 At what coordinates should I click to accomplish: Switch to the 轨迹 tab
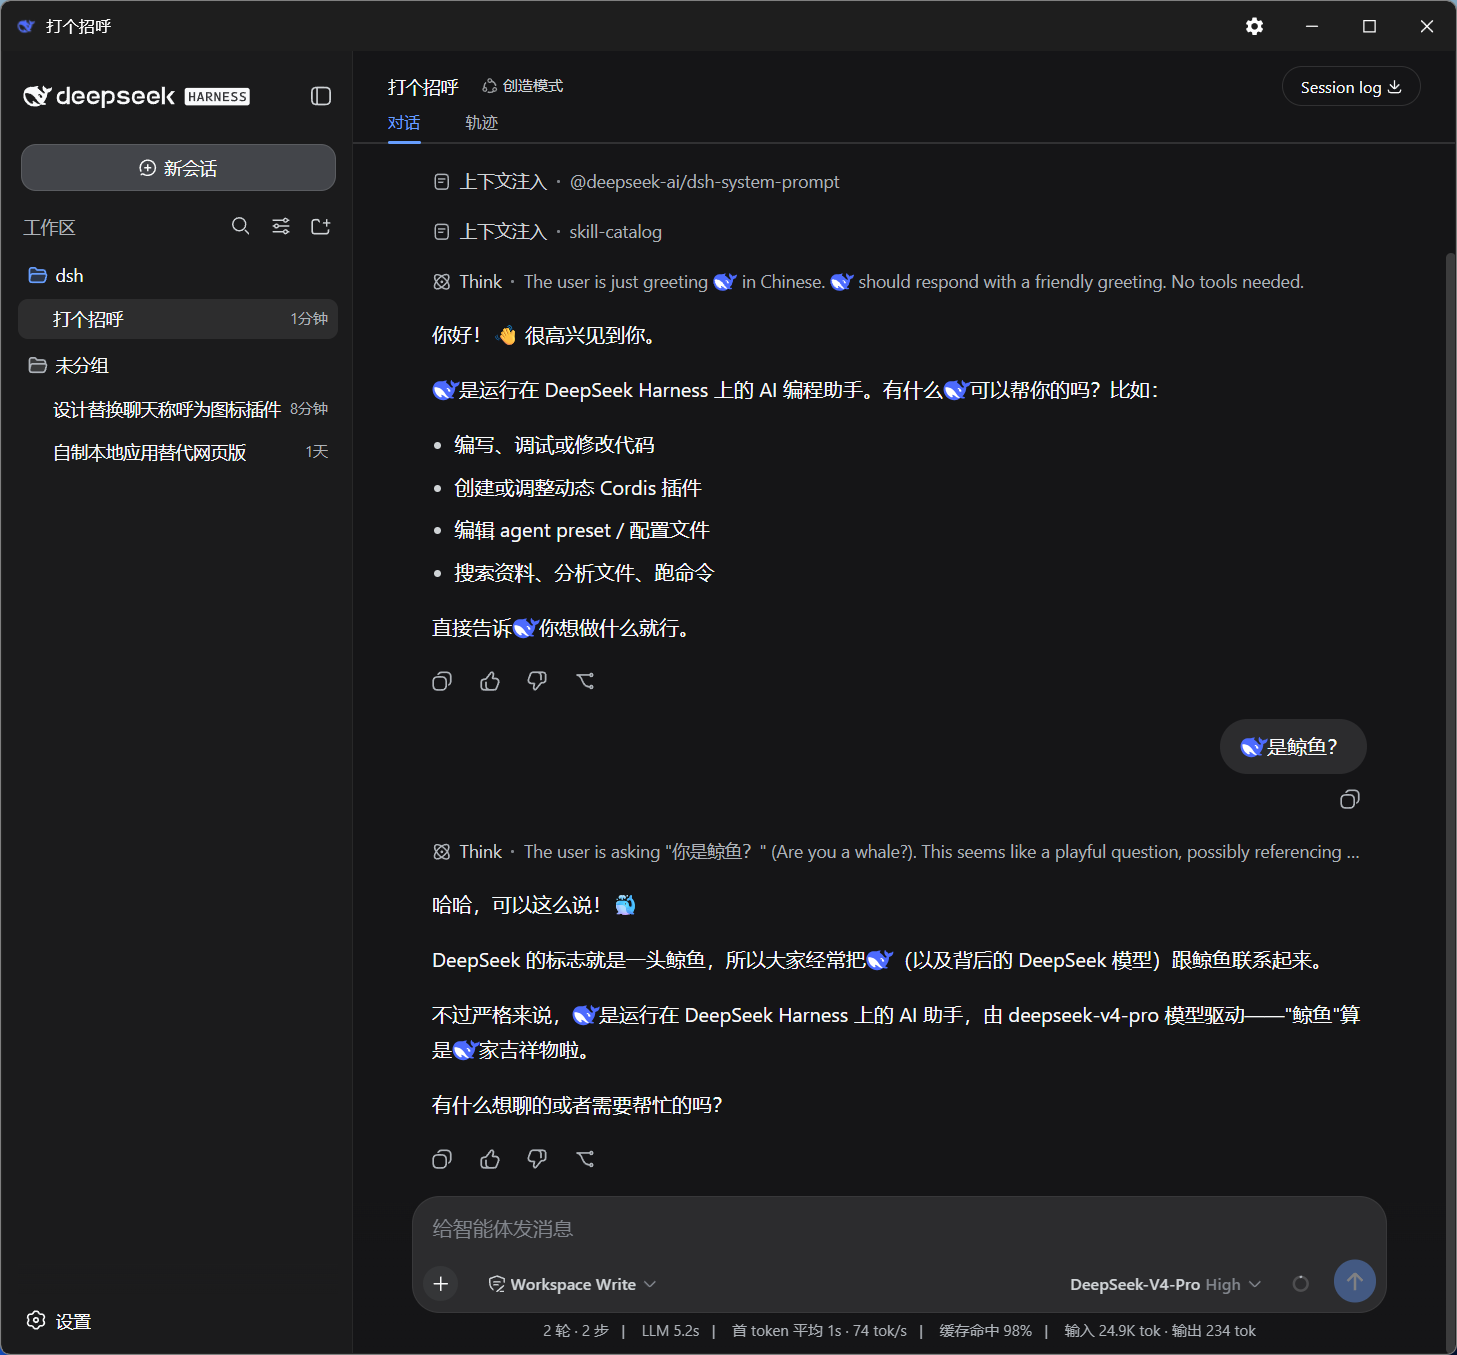coord(482,123)
